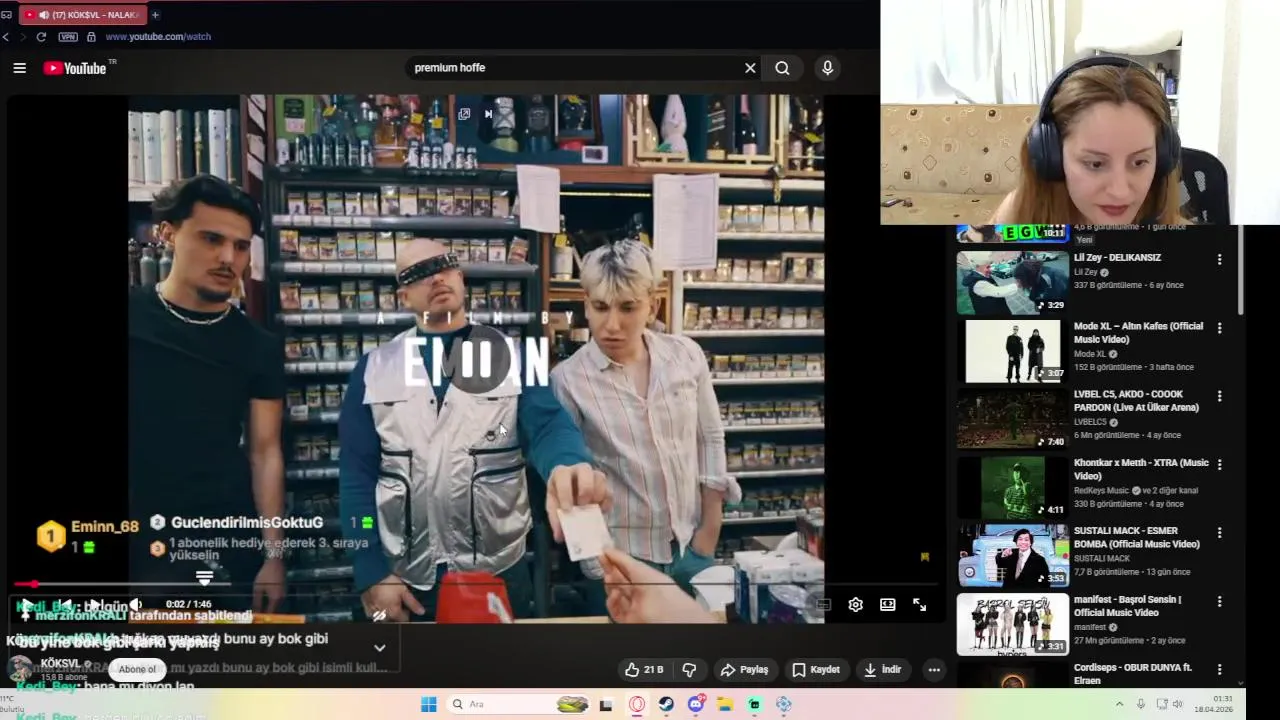Viewport: 1280px width, 720px height.
Task: Open Khontkar x Metth - XTRA video
Action: 1141,469
